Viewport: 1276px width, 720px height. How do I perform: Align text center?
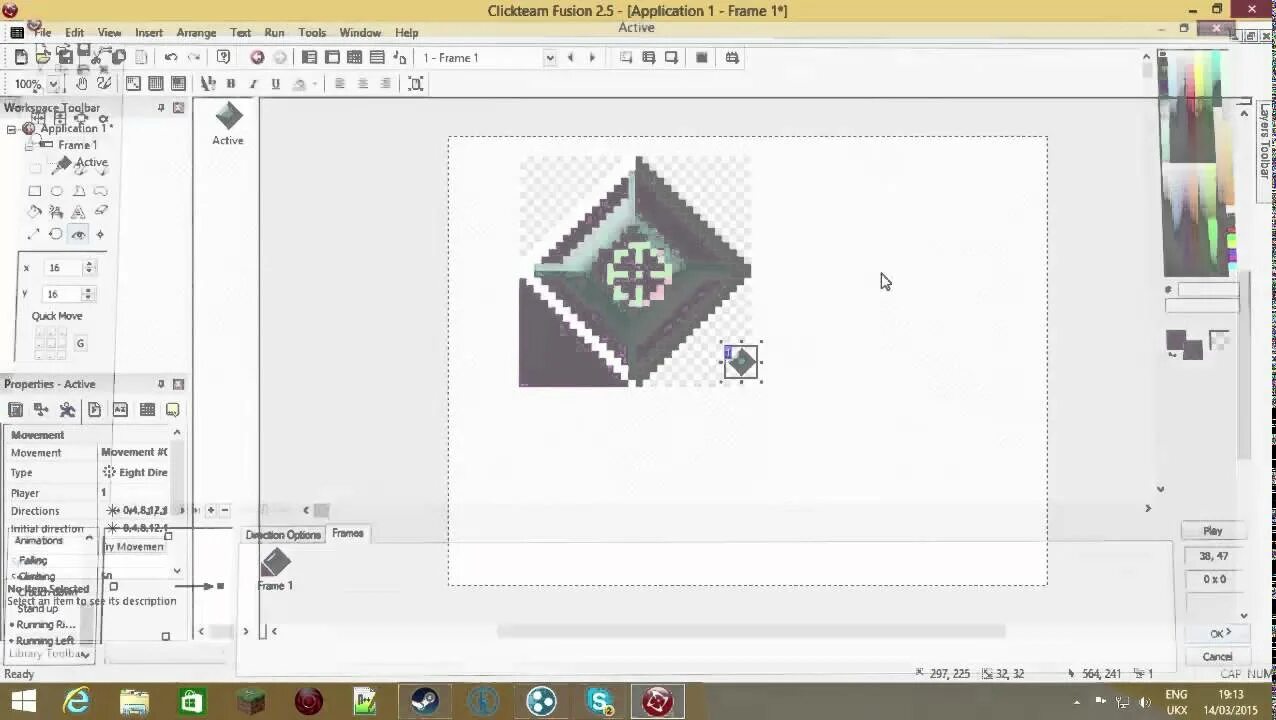[x=363, y=83]
